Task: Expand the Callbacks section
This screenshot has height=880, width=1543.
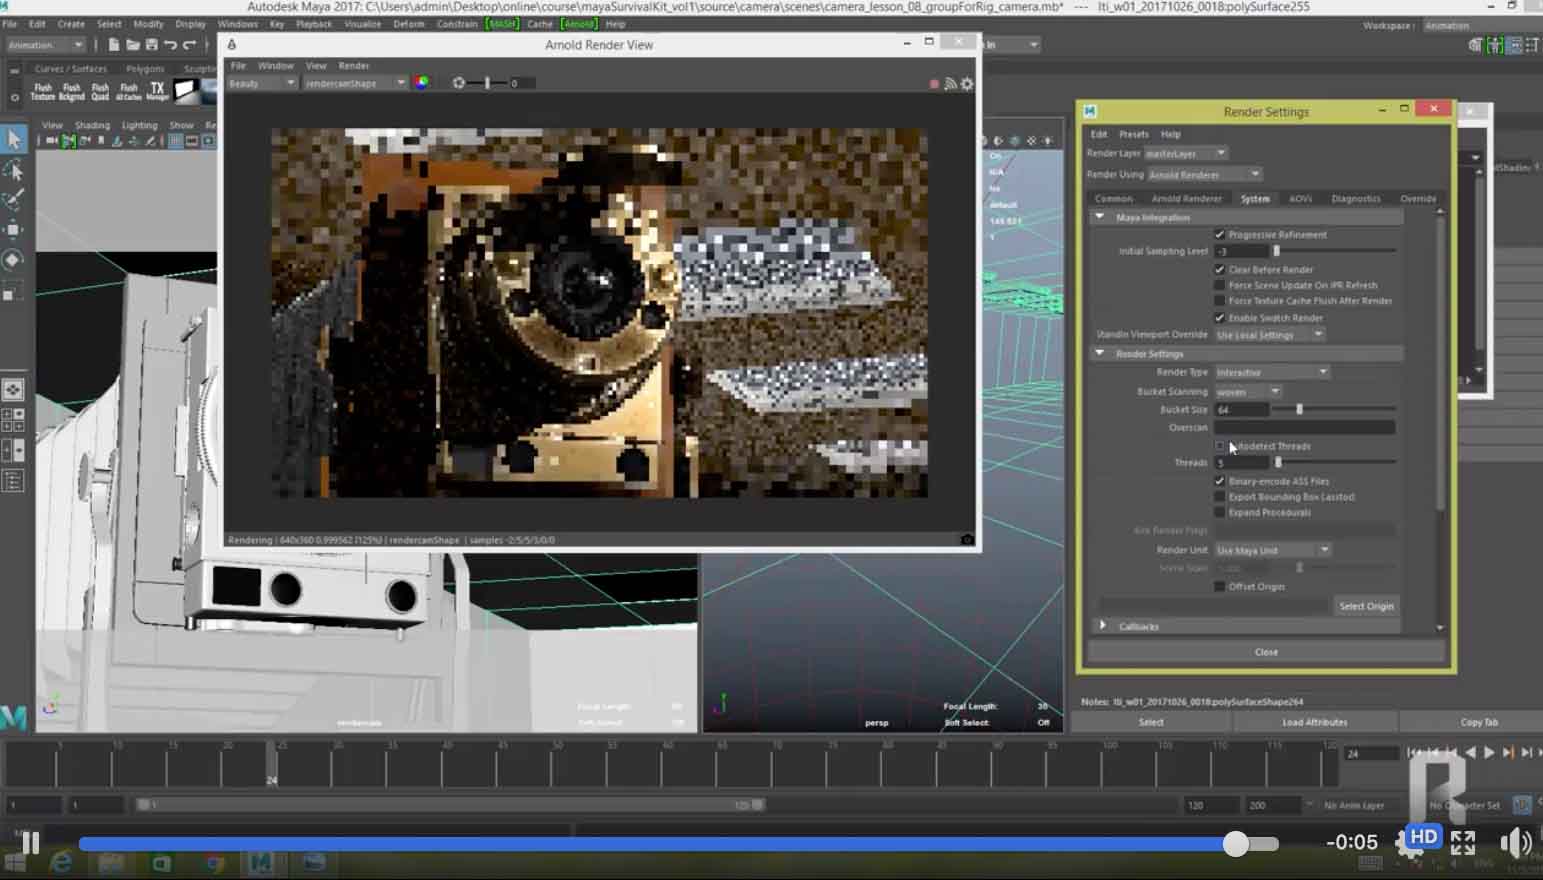Action: click(1104, 626)
